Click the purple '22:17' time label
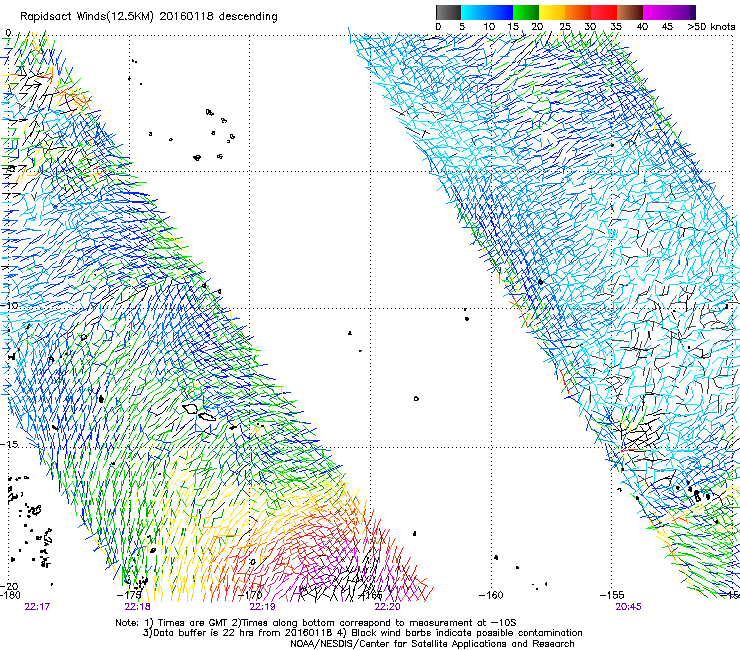This screenshot has width=740, height=650. coord(37,607)
